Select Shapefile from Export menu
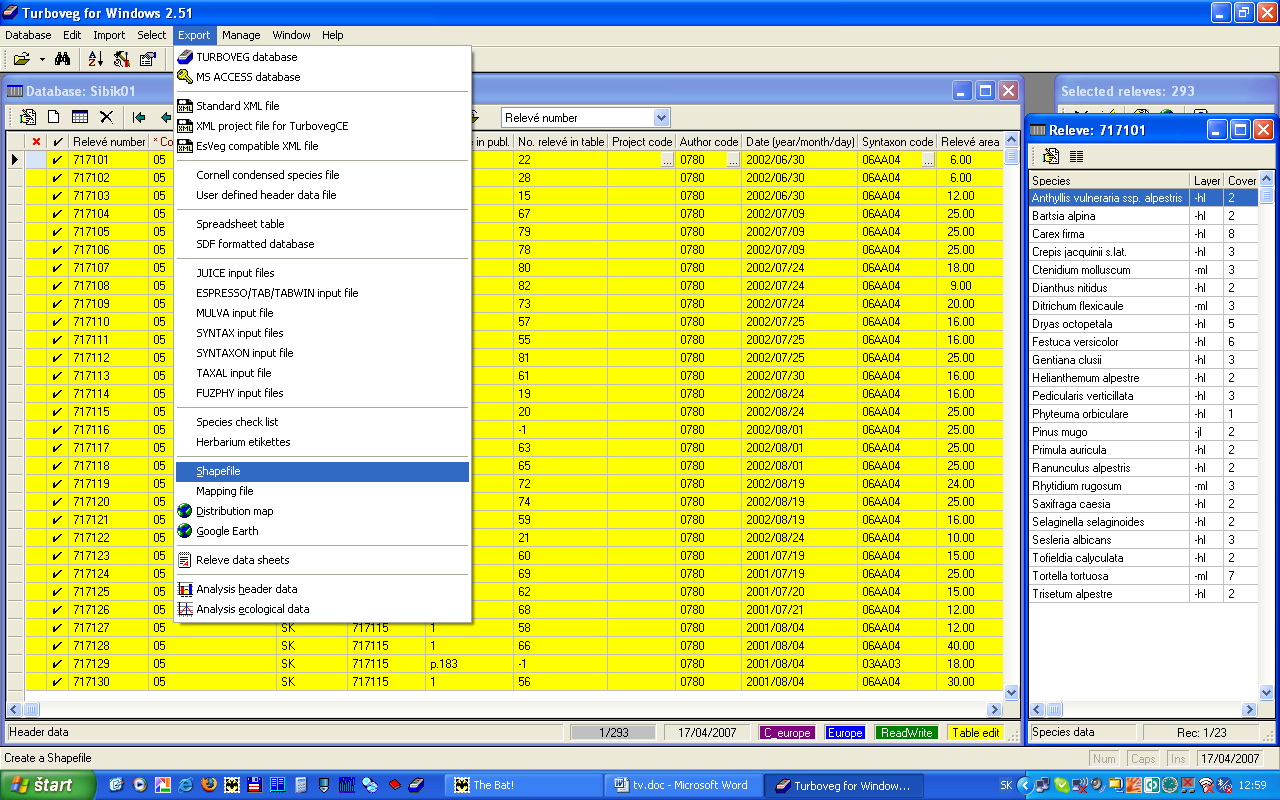The image size is (1280, 800). coord(322,471)
